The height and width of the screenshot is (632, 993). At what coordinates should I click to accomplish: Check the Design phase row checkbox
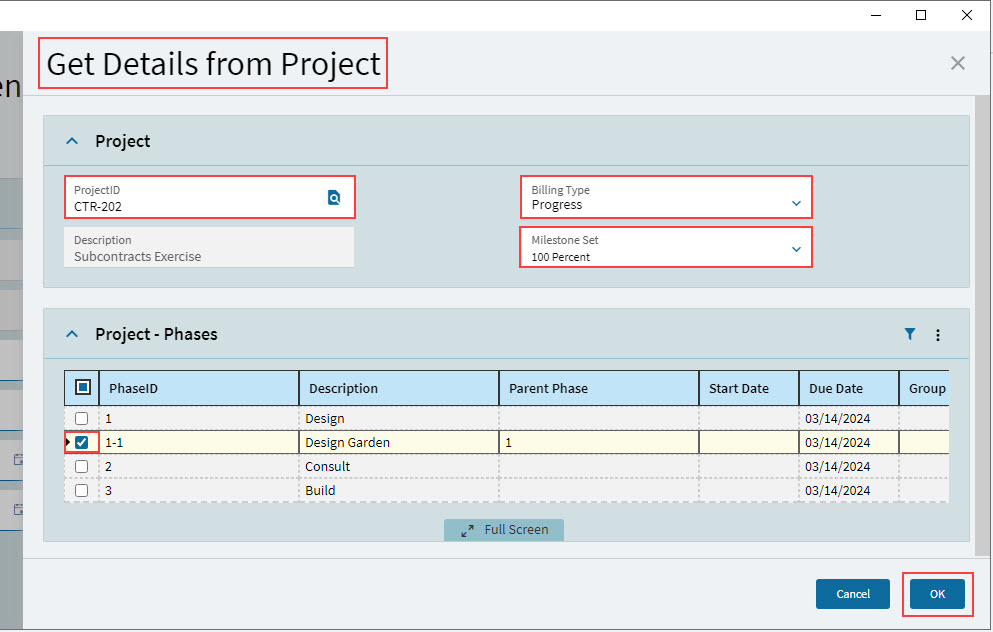pyautogui.click(x=81, y=419)
